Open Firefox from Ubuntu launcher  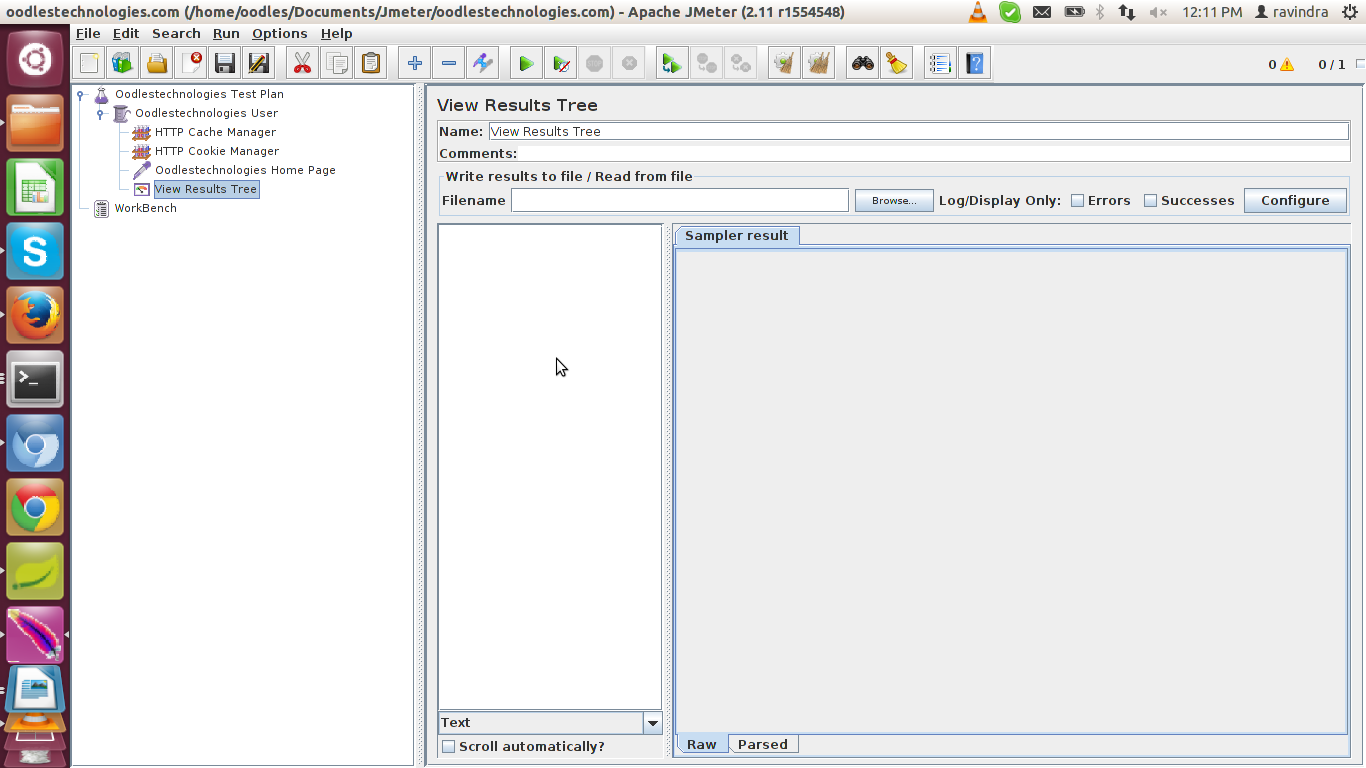point(35,316)
